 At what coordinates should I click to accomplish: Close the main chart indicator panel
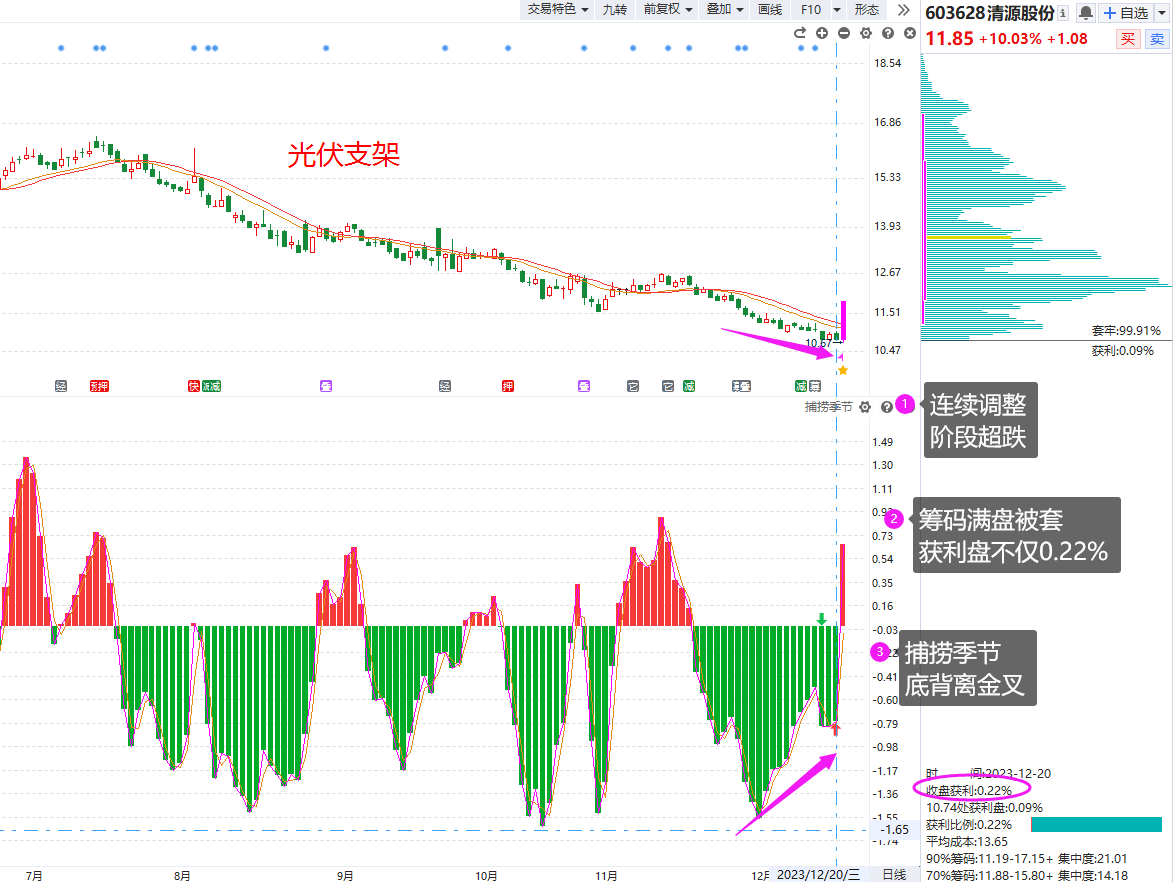910,33
